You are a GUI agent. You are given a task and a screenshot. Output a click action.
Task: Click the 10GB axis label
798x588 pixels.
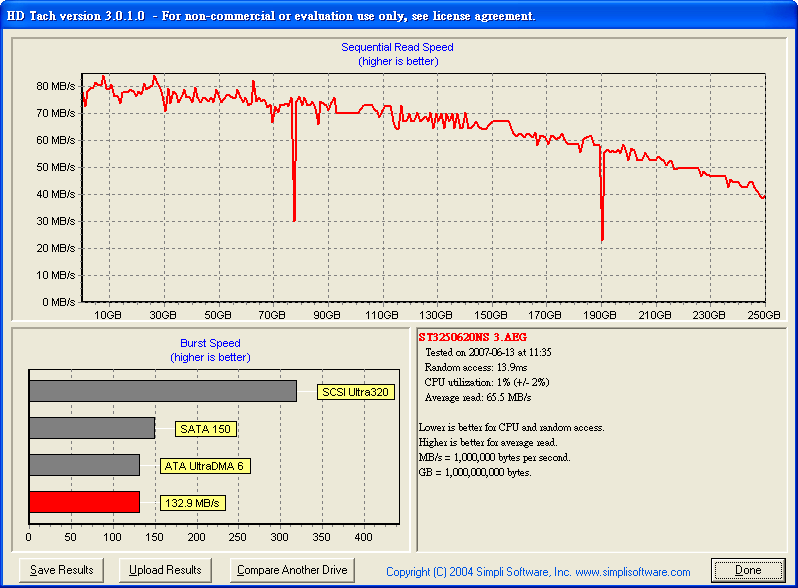click(108, 315)
